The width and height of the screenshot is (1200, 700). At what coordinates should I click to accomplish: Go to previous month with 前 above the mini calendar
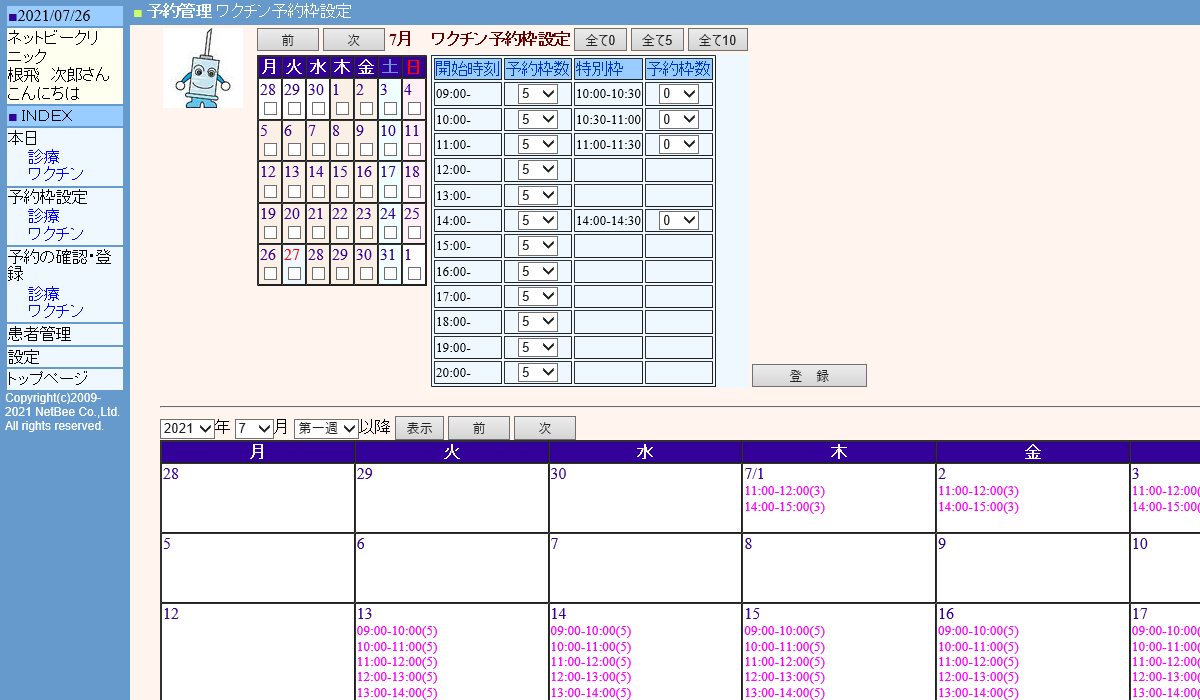[x=288, y=40]
